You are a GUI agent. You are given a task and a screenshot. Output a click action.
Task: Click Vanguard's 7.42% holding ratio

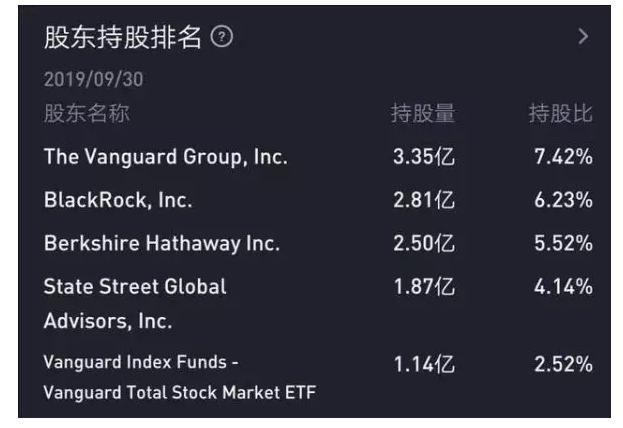(x=563, y=156)
